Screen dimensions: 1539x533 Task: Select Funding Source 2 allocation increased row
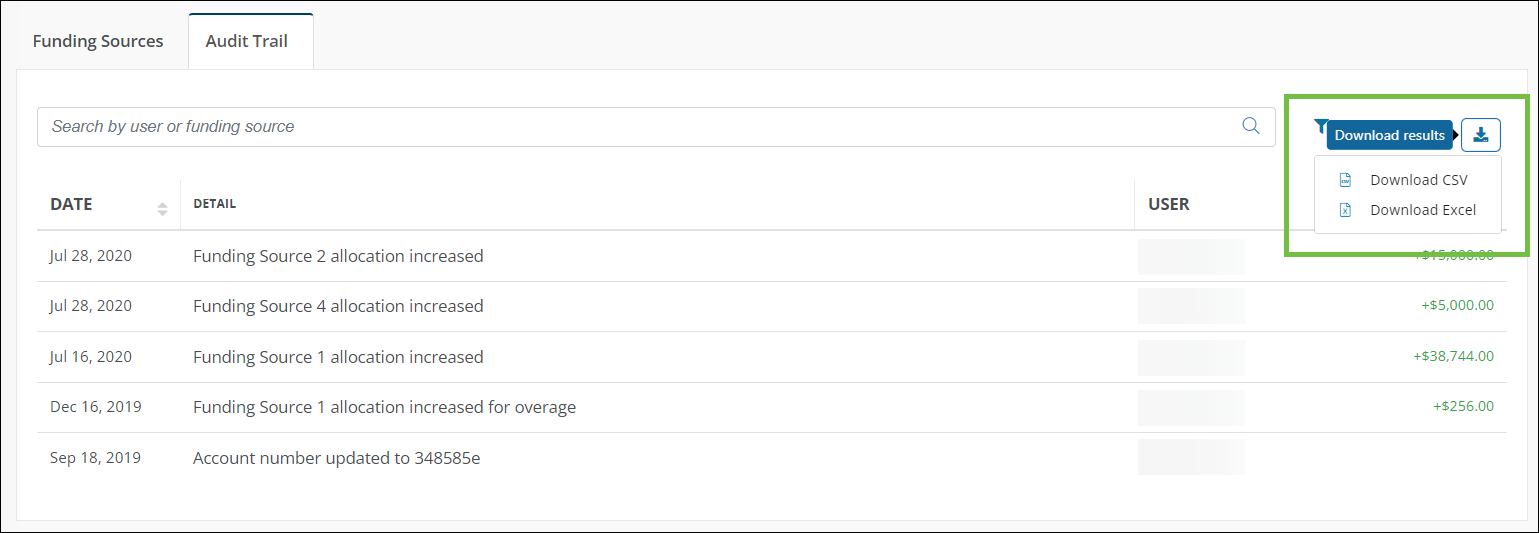click(770, 256)
